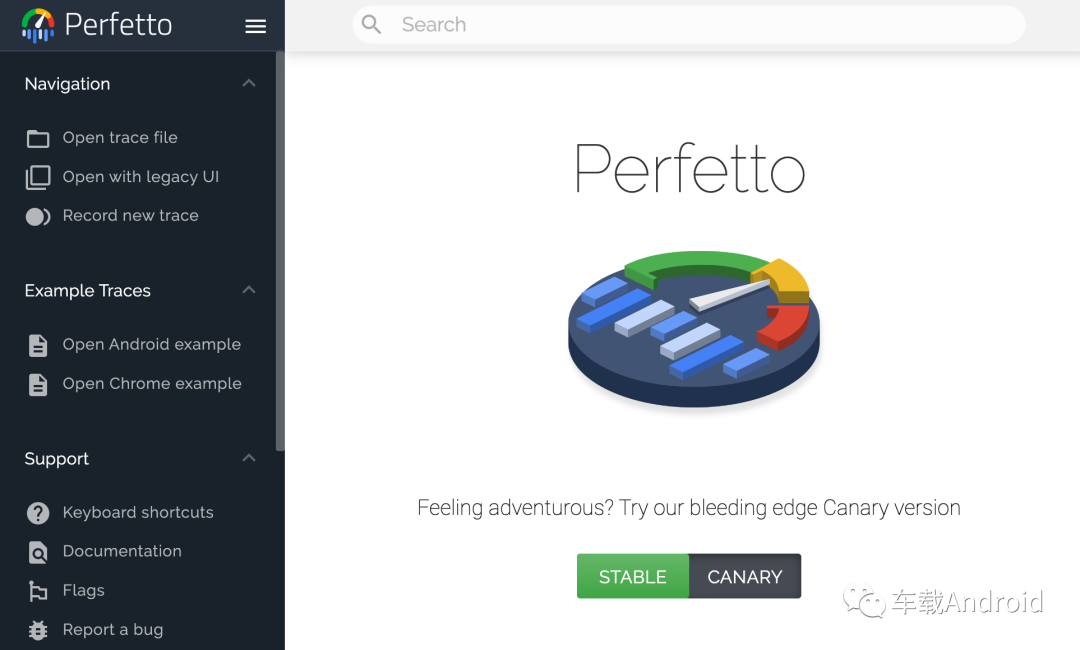
Task: Select the Open with legacy UI icon
Action: [37, 177]
